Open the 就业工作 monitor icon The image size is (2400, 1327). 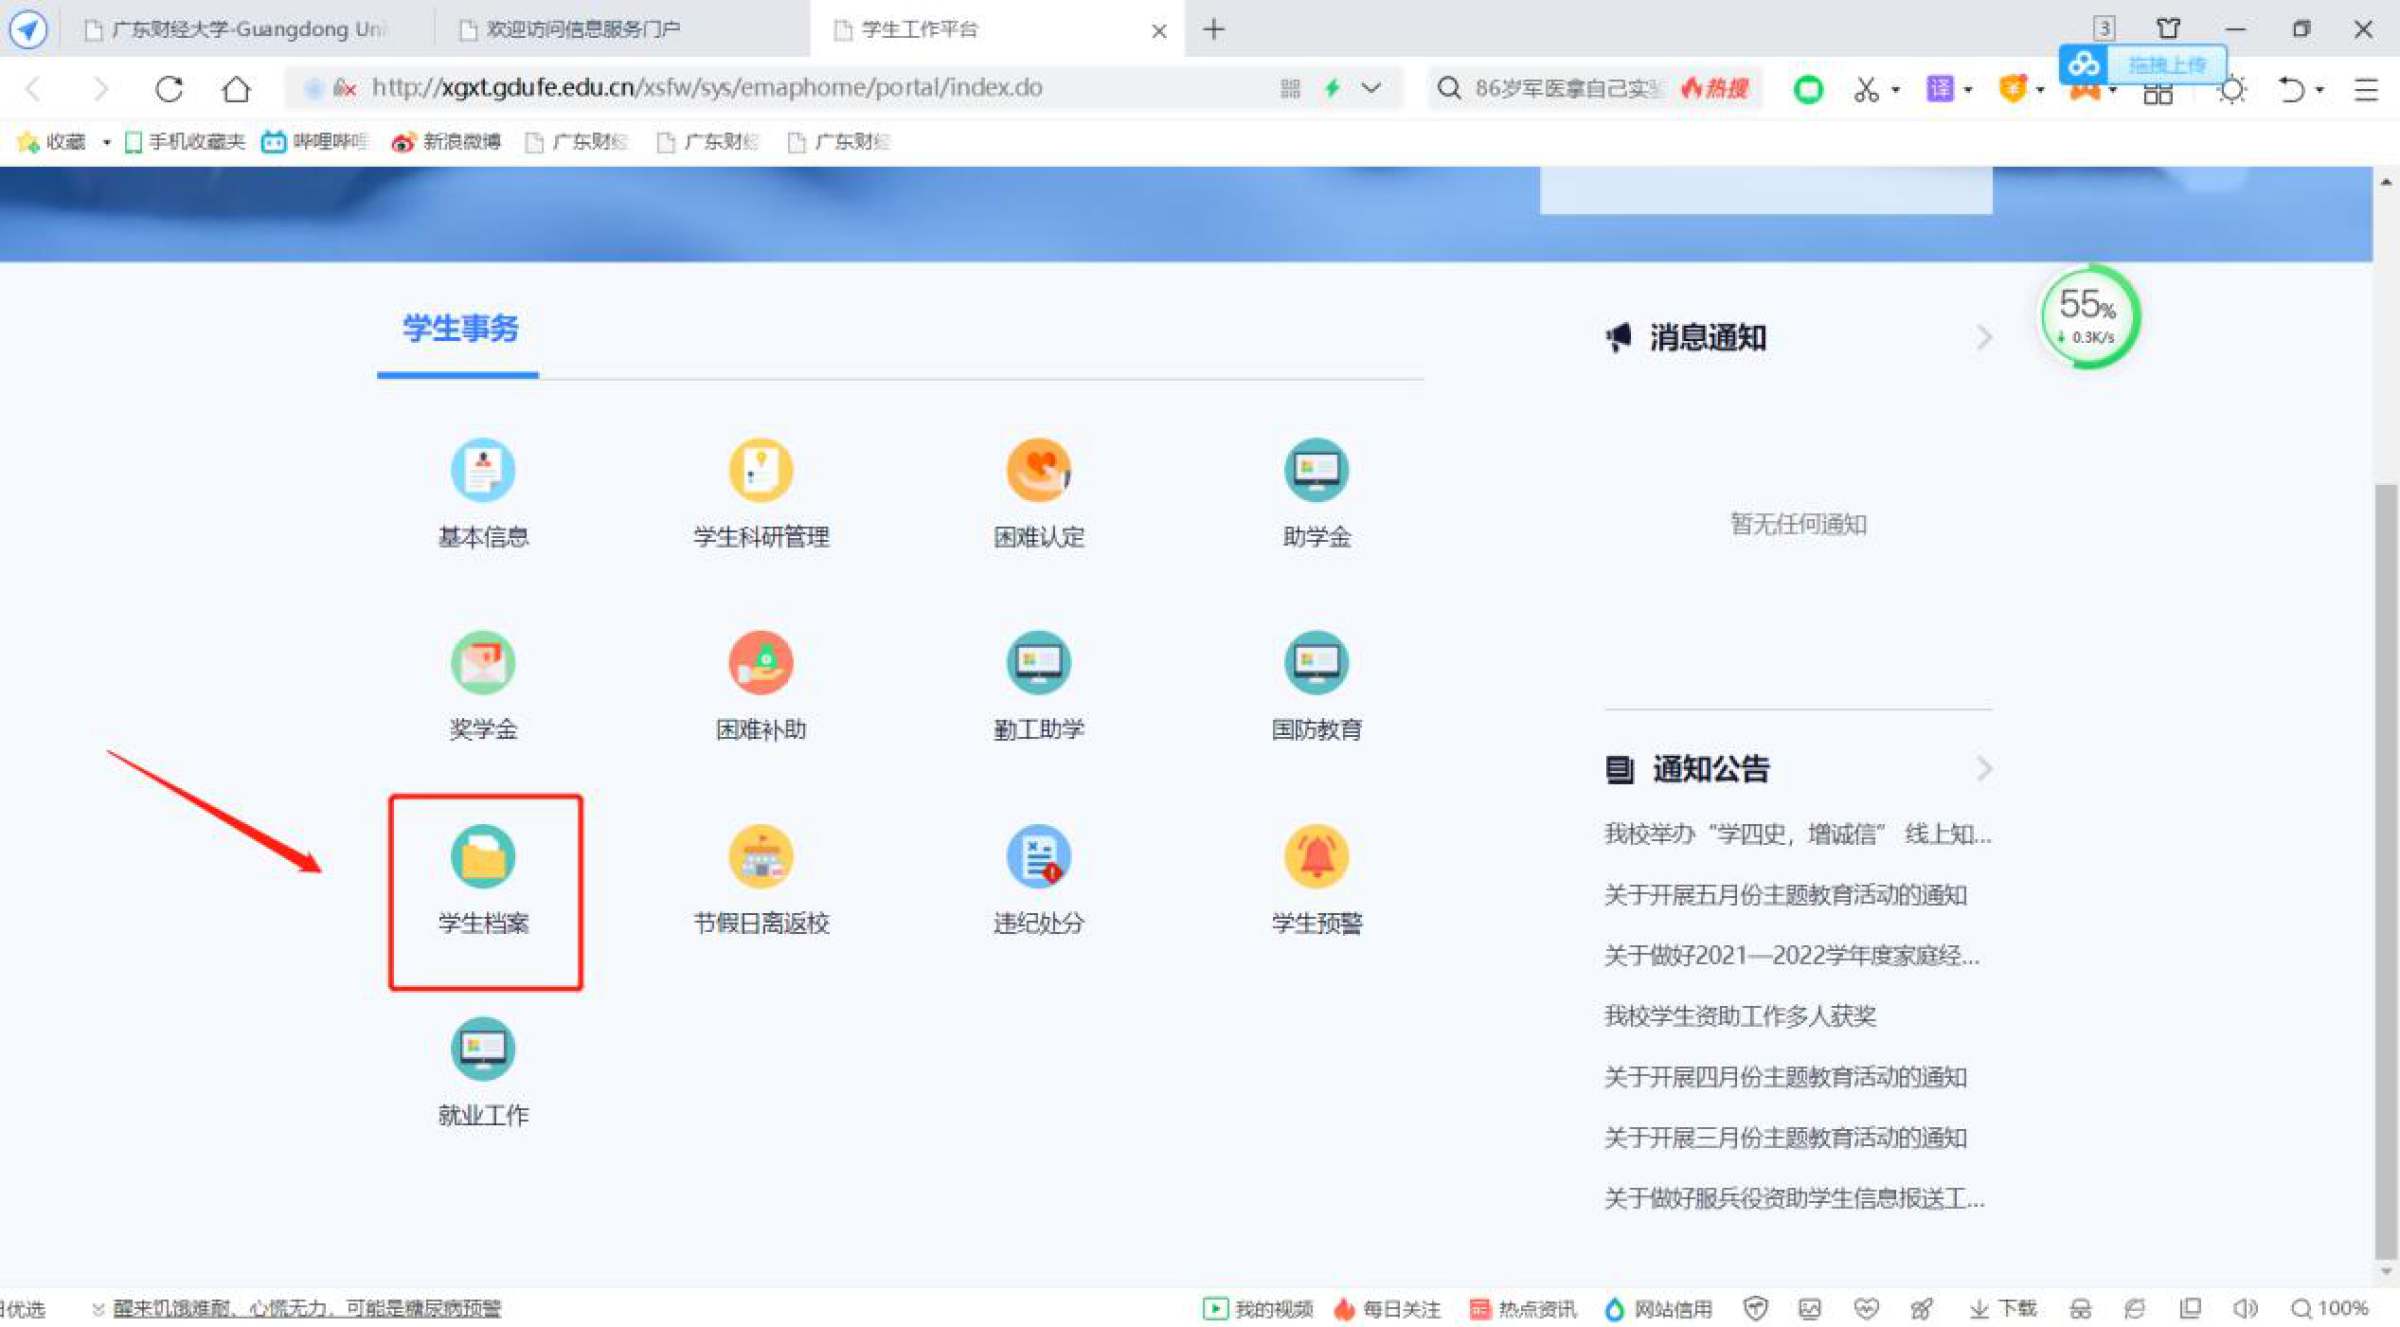(x=483, y=1048)
